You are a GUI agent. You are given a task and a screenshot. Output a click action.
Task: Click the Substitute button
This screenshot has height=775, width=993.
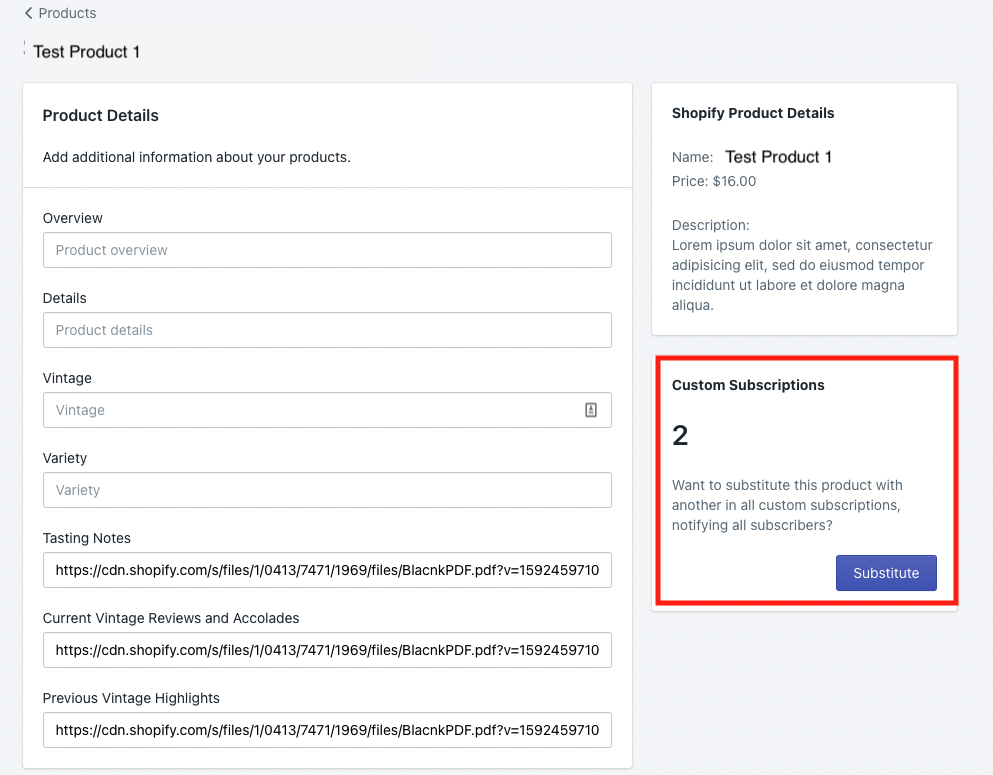886,573
